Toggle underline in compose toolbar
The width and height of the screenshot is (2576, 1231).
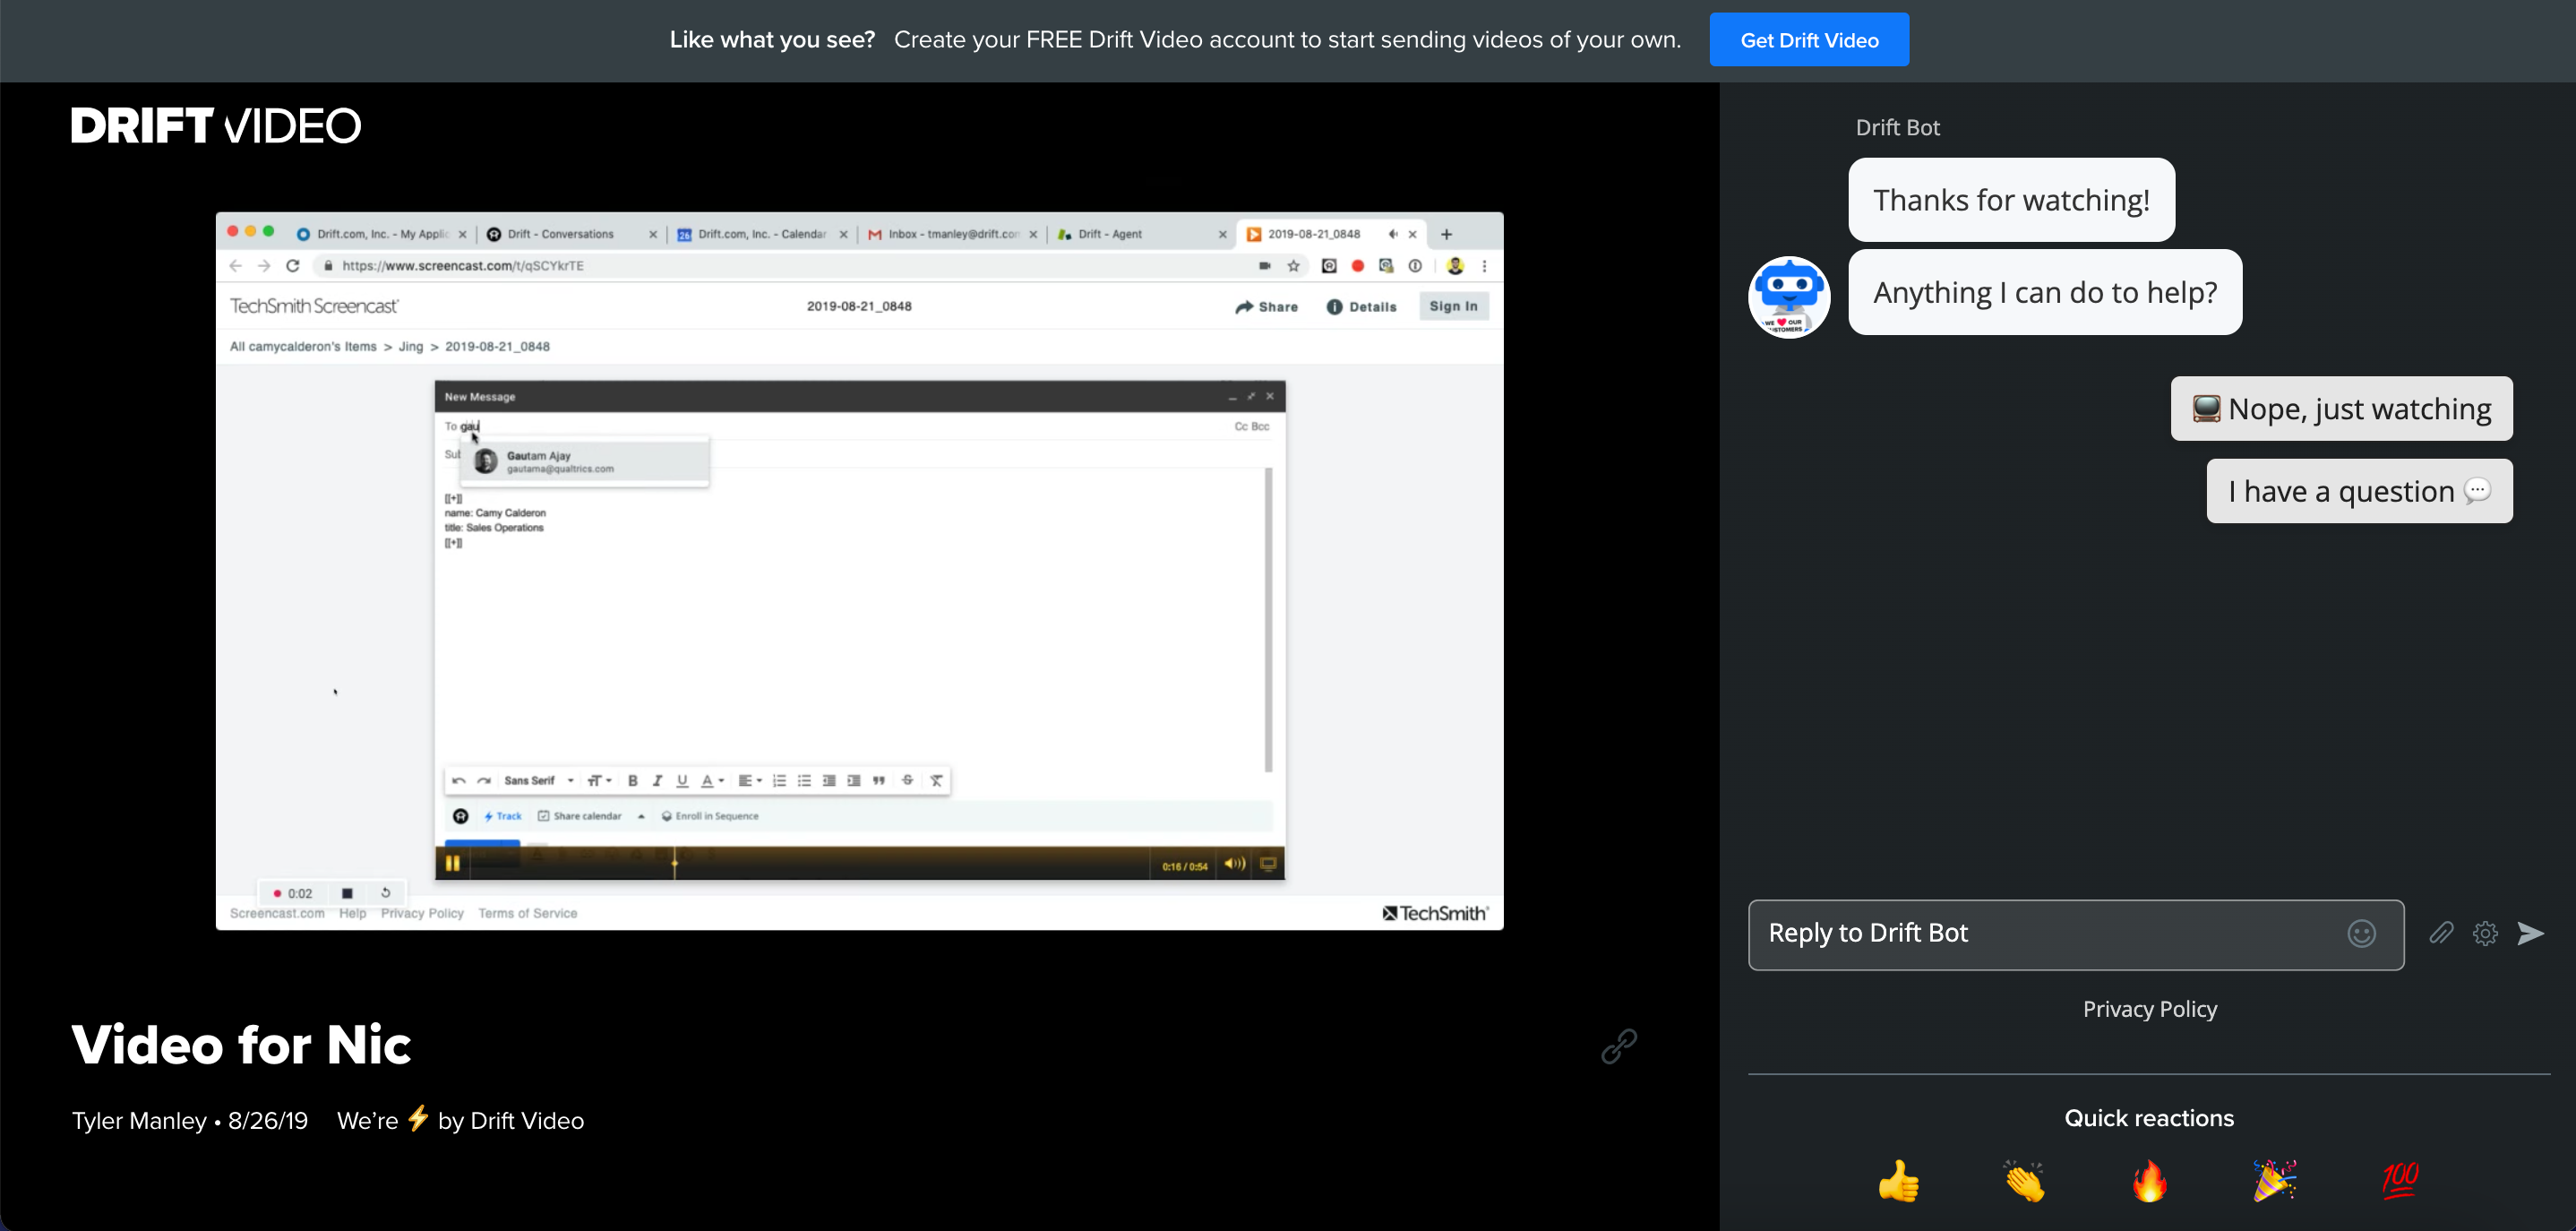pos(682,780)
